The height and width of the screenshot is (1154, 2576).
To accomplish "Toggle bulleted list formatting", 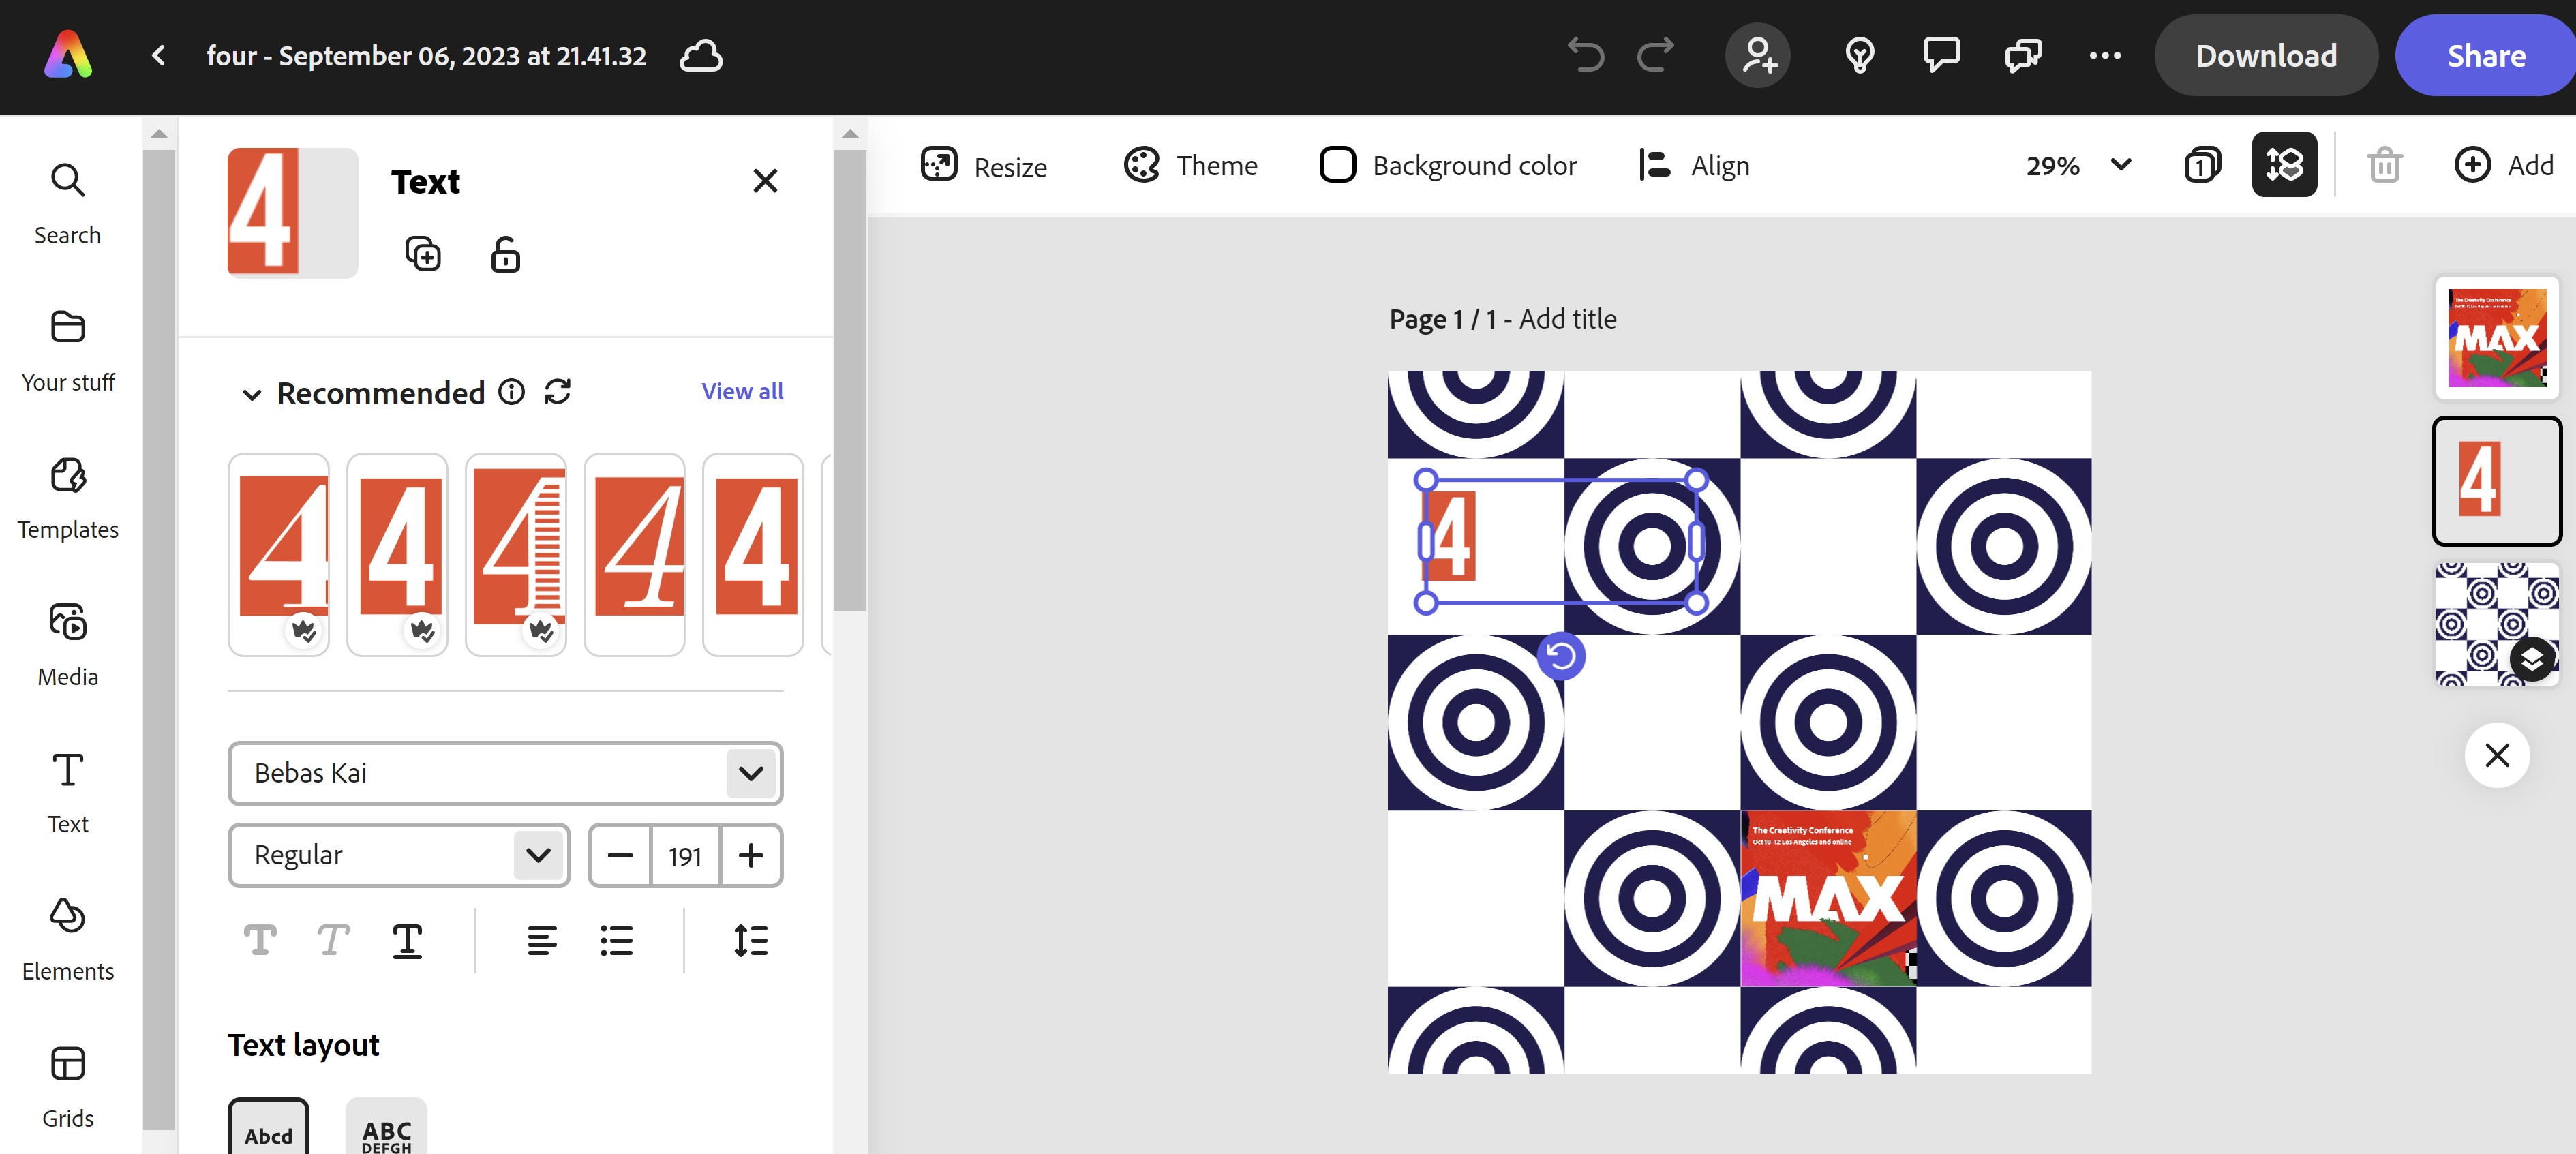I will [616, 941].
